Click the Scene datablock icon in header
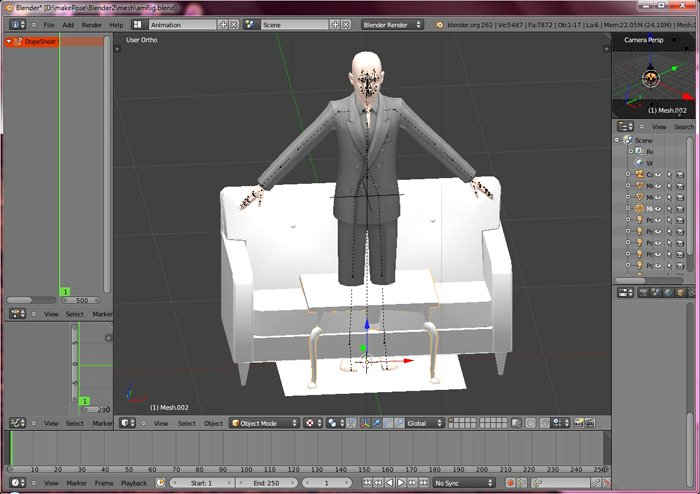700x494 pixels. pyautogui.click(x=250, y=24)
